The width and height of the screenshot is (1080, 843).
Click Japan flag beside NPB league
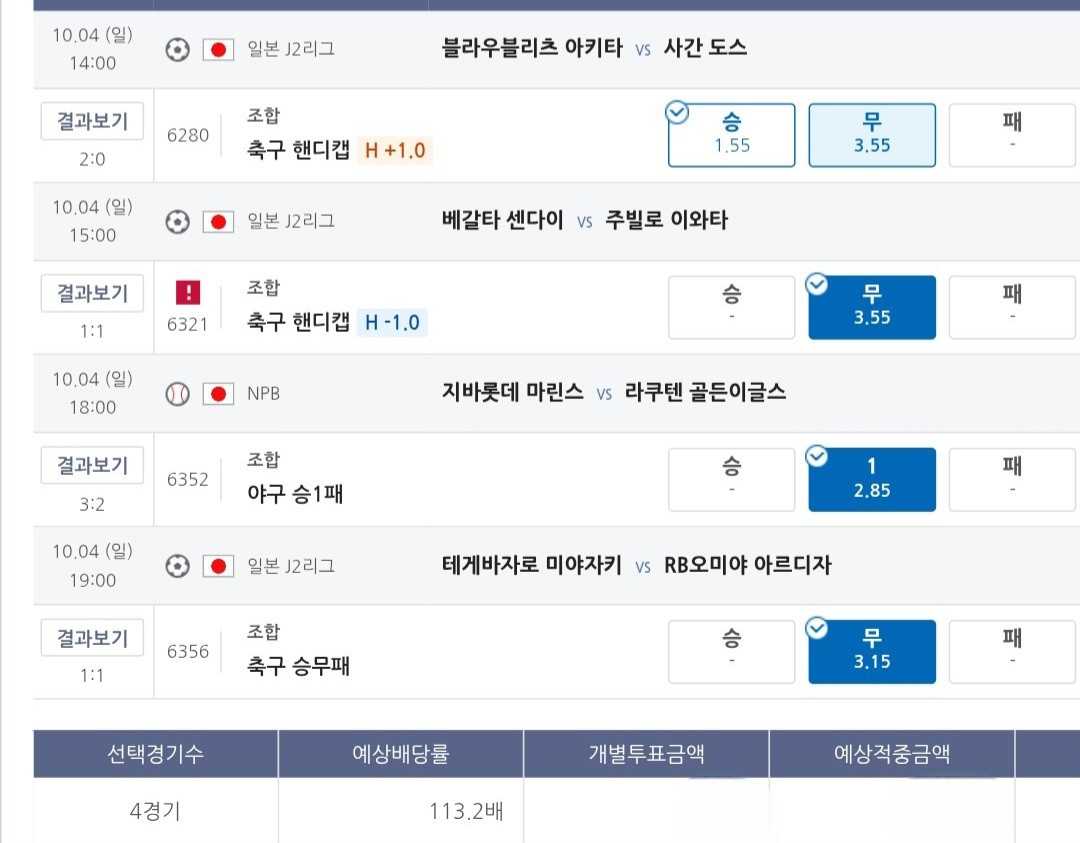[x=218, y=394]
